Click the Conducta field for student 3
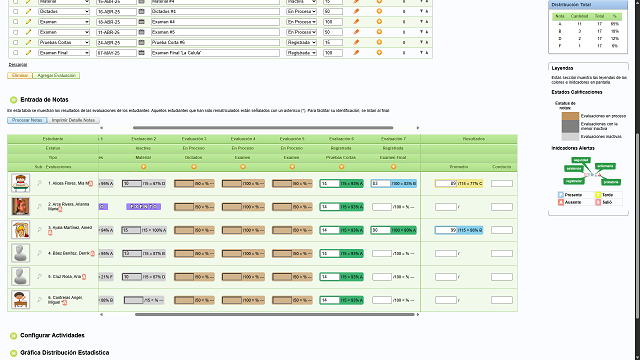 pyautogui.click(x=502, y=230)
